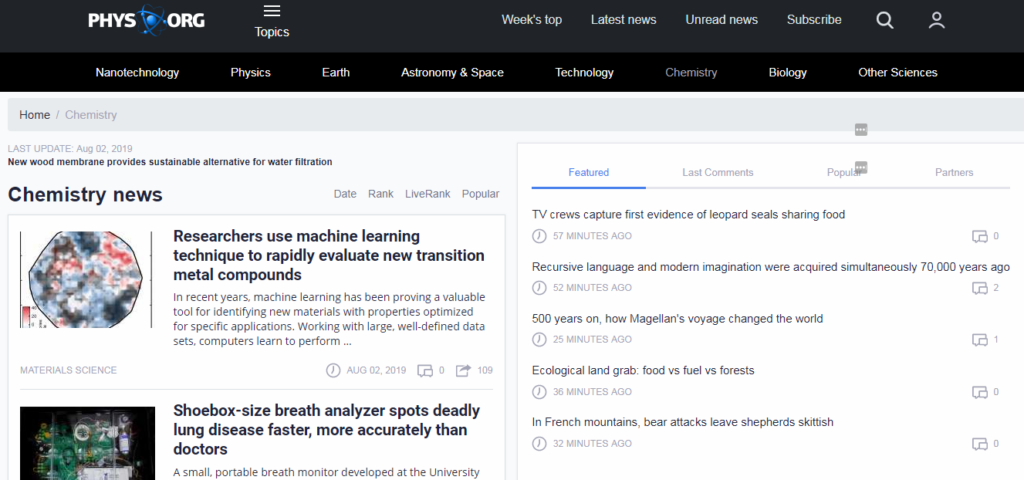Image resolution: width=1024 pixels, height=480 pixels.
Task: Click the ellipsis icon on breadcrumb bar
Action: (x=861, y=130)
